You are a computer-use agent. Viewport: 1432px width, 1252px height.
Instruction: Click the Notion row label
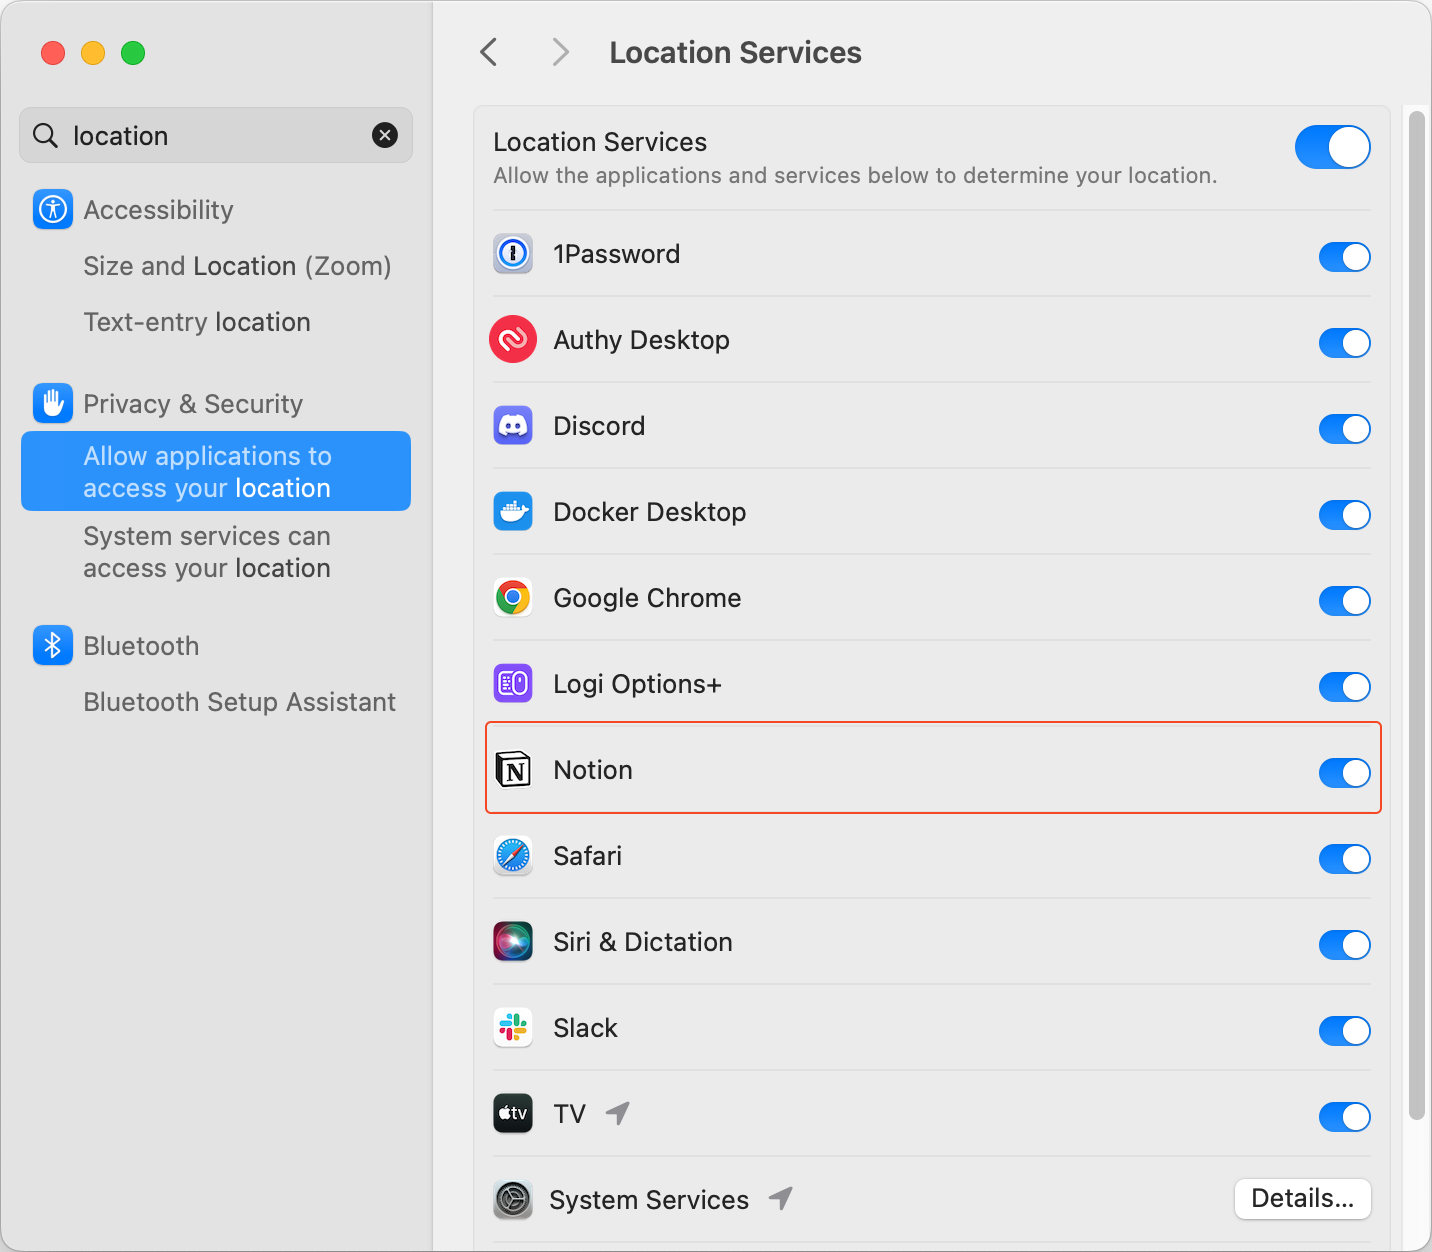(593, 770)
